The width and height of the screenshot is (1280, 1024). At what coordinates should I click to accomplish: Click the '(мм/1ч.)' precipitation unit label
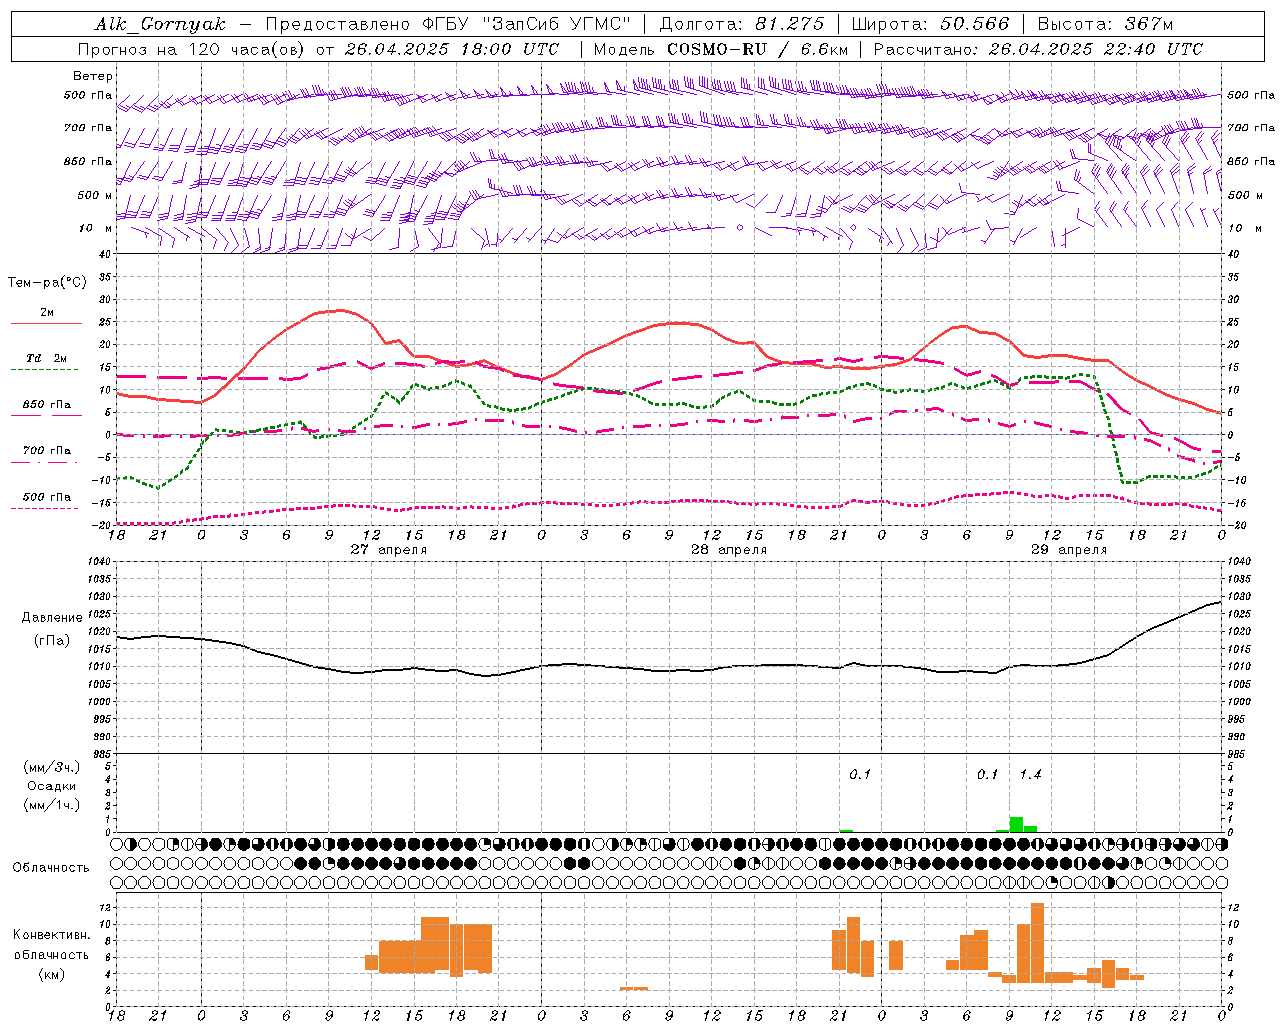coord(52,805)
